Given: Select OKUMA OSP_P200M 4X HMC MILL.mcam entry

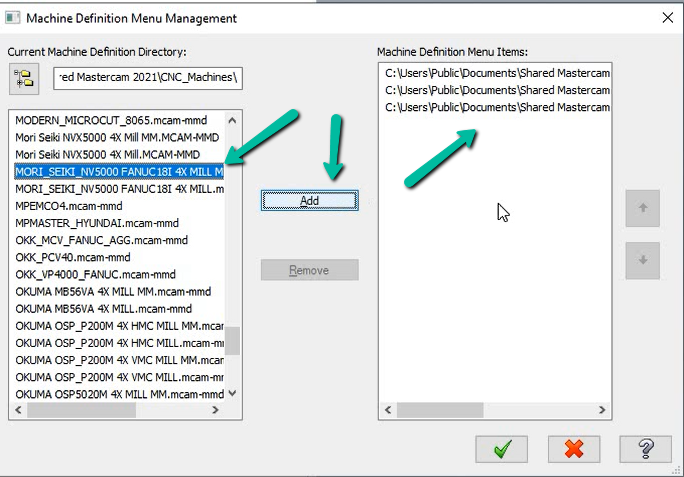Looking at the screenshot, I should pyautogui.click(x=120, y=343).
